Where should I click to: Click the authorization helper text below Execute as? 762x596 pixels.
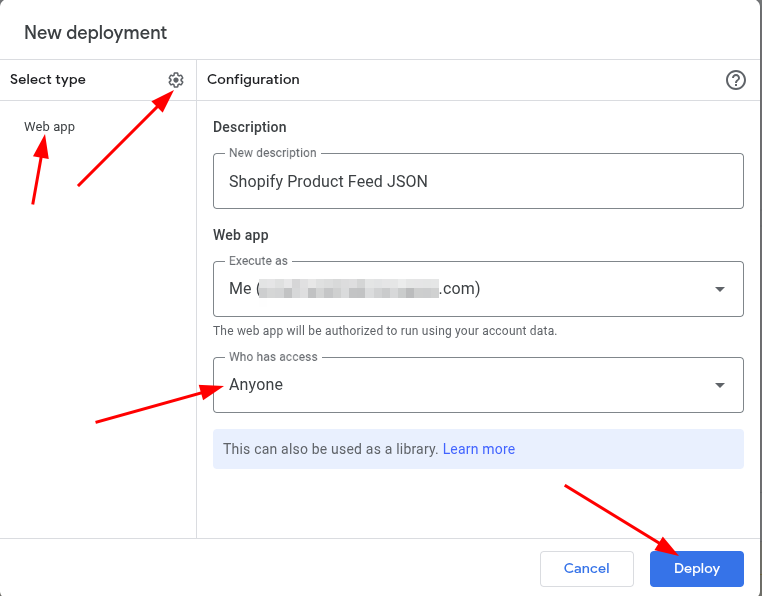coord(385,330)
